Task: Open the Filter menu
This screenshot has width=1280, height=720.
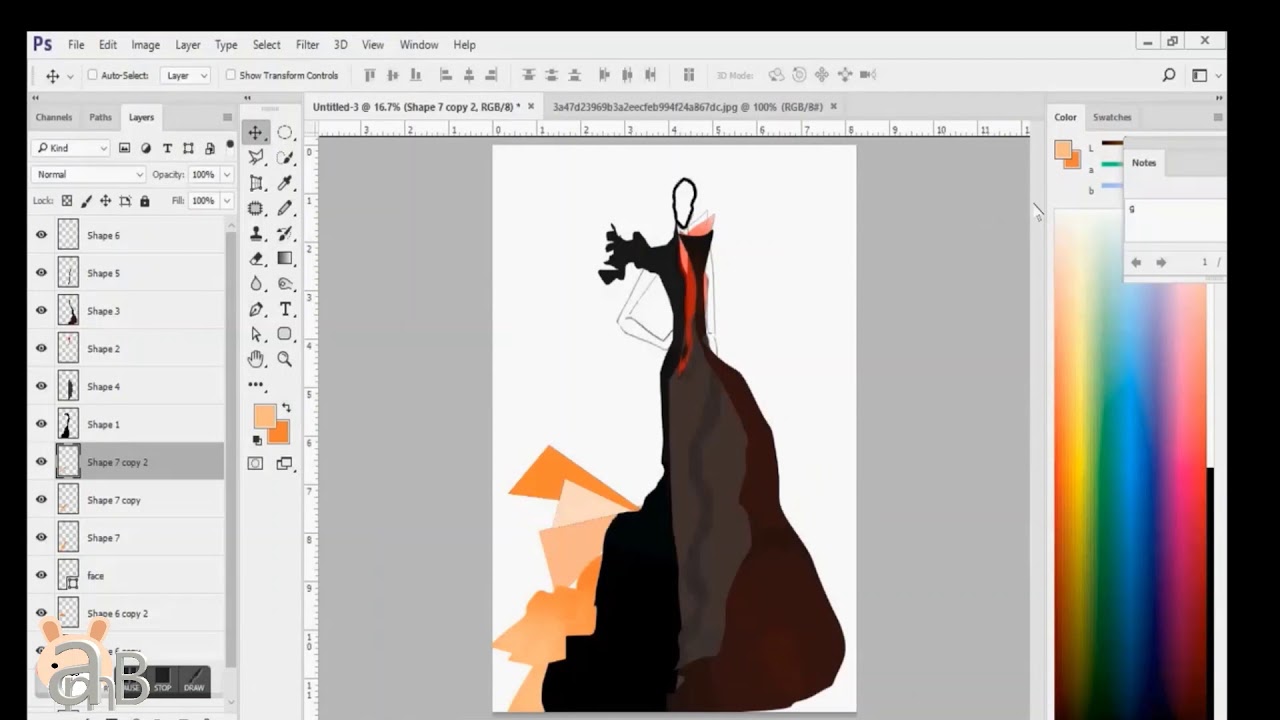Action: 307,45
